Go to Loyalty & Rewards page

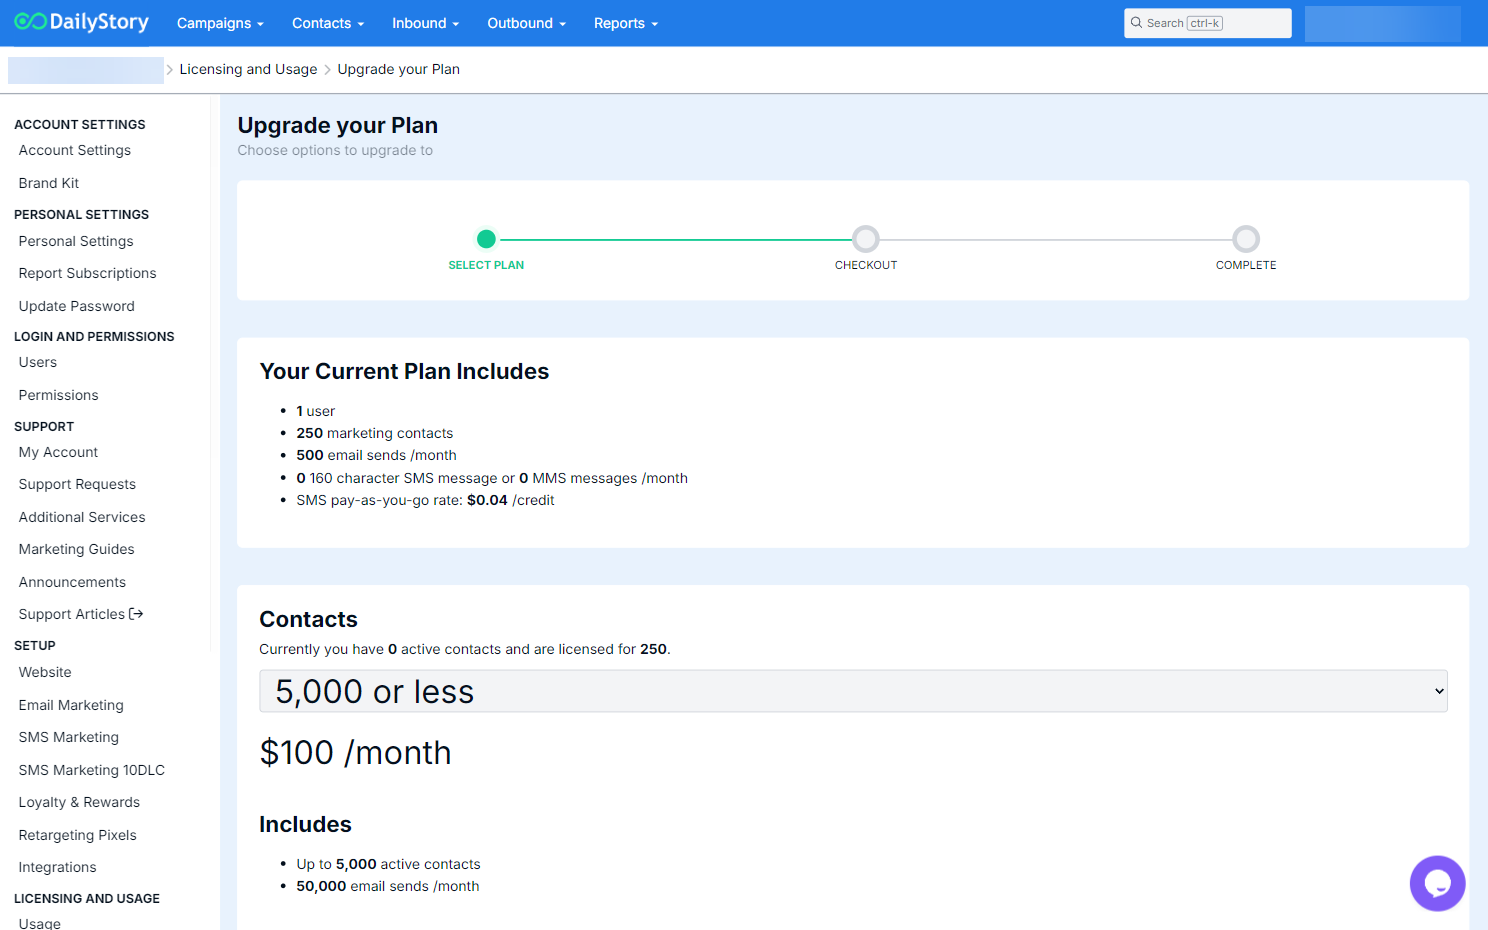point(79,802)
